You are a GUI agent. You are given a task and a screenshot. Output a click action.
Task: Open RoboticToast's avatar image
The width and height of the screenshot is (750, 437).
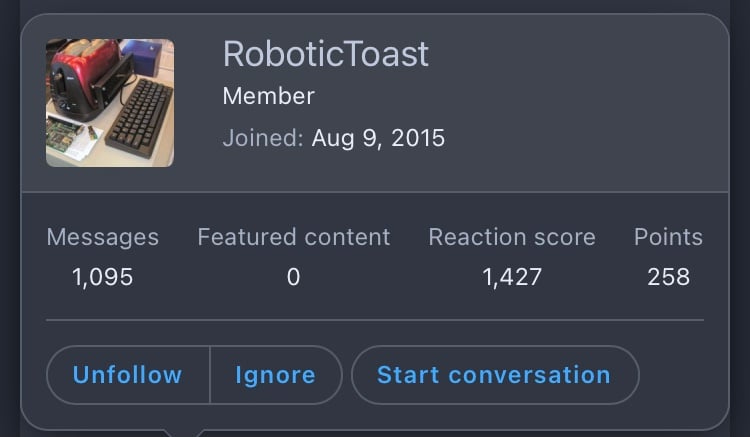(110, 103)
